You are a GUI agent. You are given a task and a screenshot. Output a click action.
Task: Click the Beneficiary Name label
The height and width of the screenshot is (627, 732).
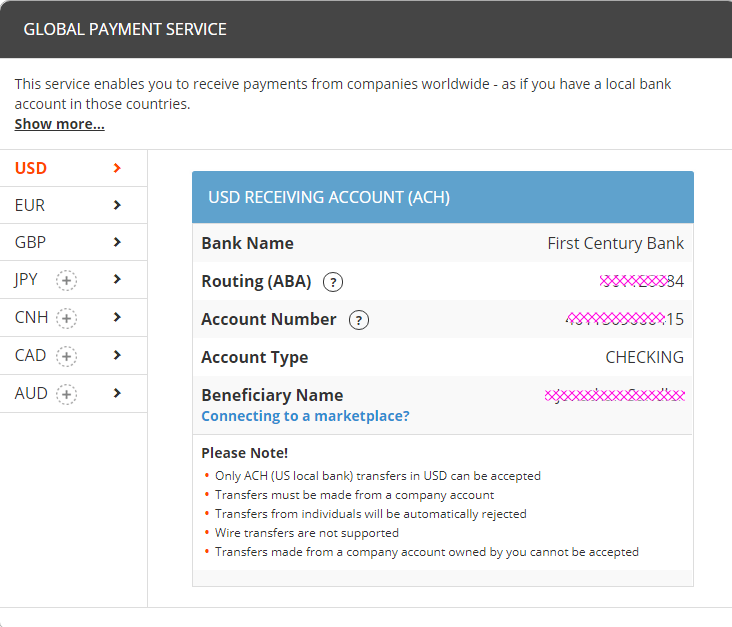point(272,395)
